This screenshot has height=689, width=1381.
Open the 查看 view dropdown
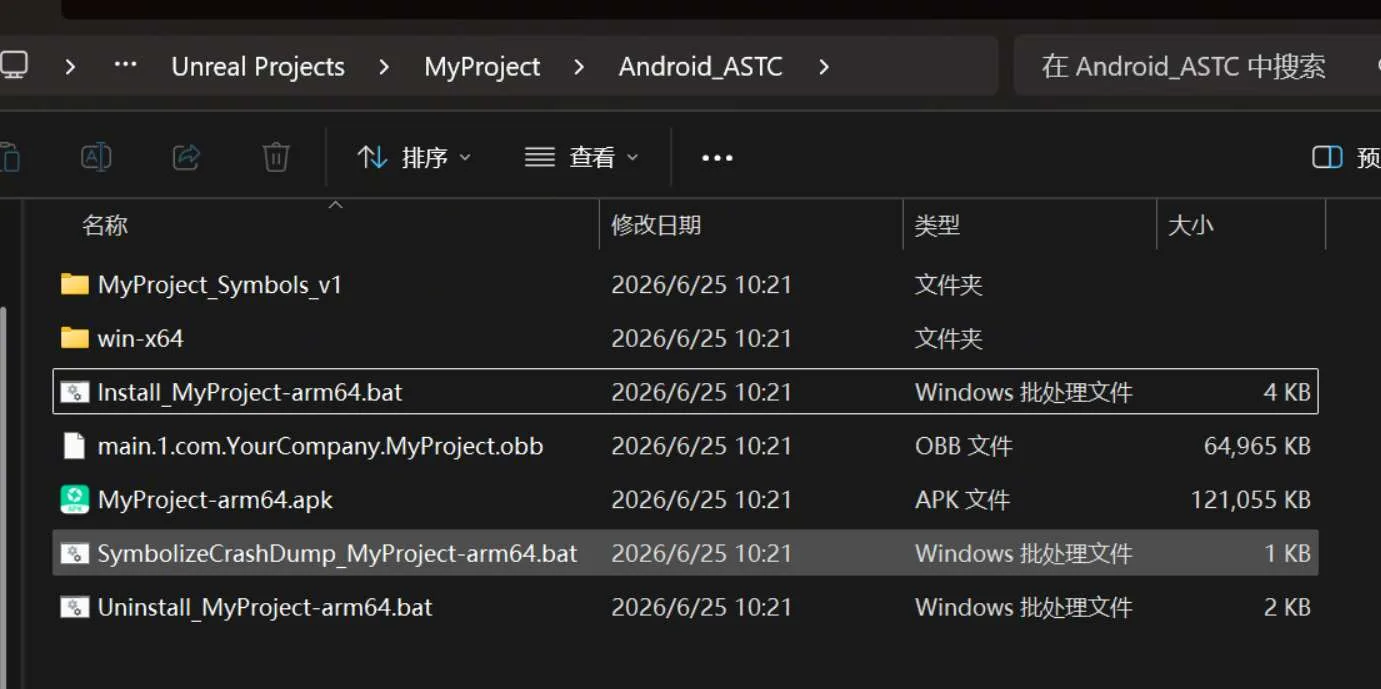pos(582,157)
